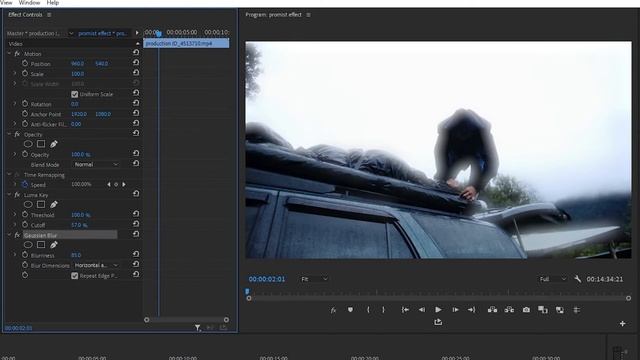The image size is (640, 360).
Task: Open Full playback resolution dropdown
Action: click(x=553, y=279)
